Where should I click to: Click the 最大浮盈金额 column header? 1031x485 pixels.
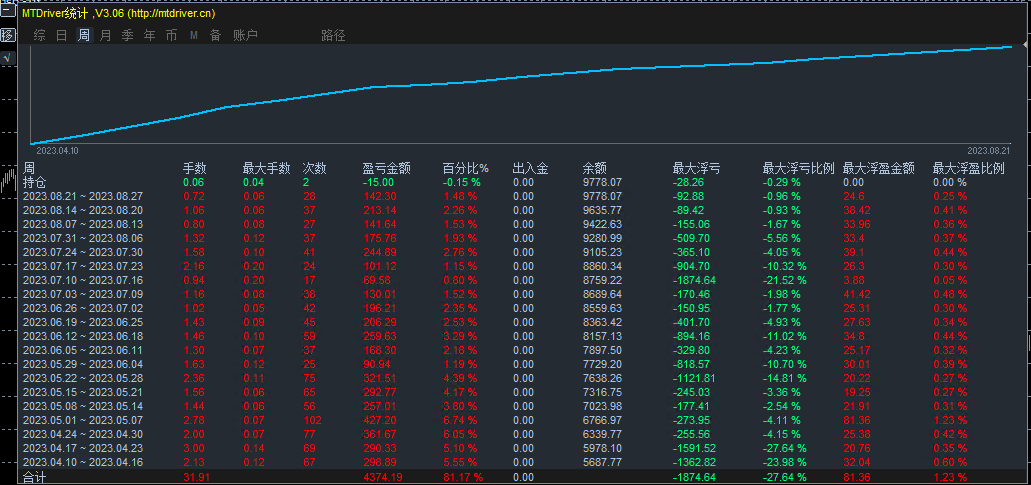pyautogui.click(x=878, y=168)
